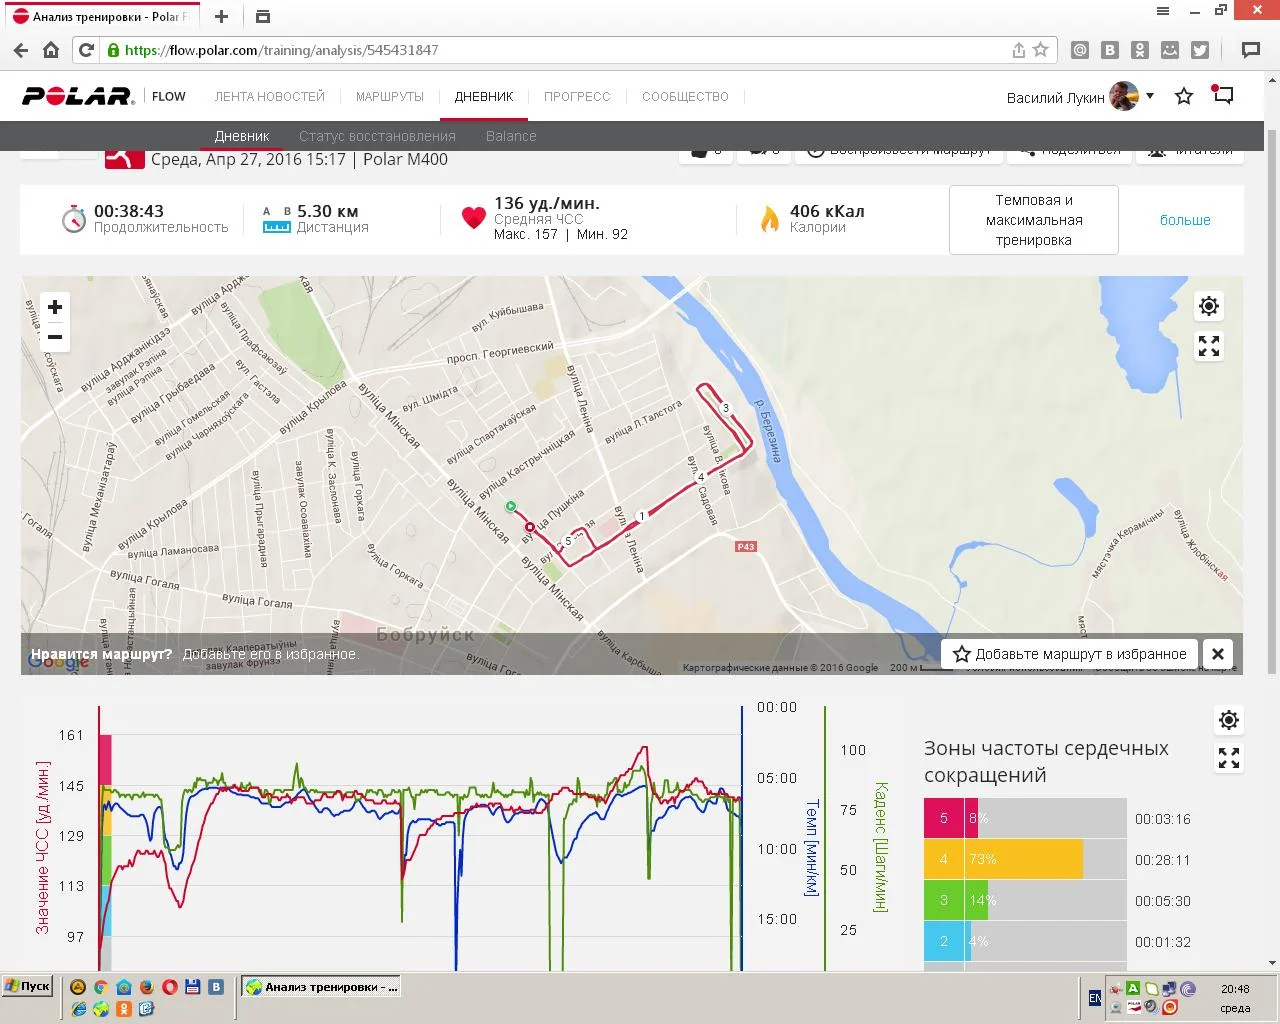1280x1024 pixels.
Task: Reload the page in browser
Action: point(86,50)
